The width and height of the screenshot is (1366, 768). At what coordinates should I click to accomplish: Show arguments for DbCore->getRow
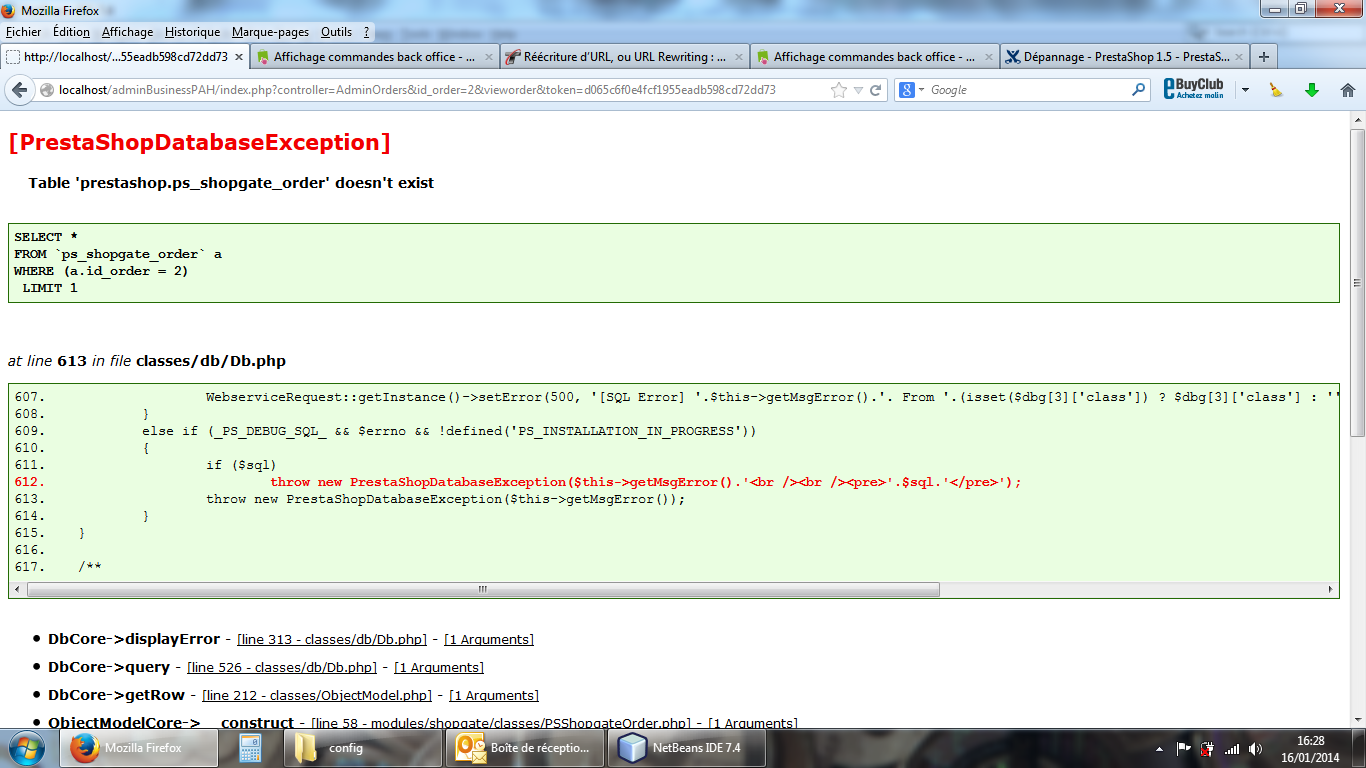pyautogui.click(x=494, y=695)
